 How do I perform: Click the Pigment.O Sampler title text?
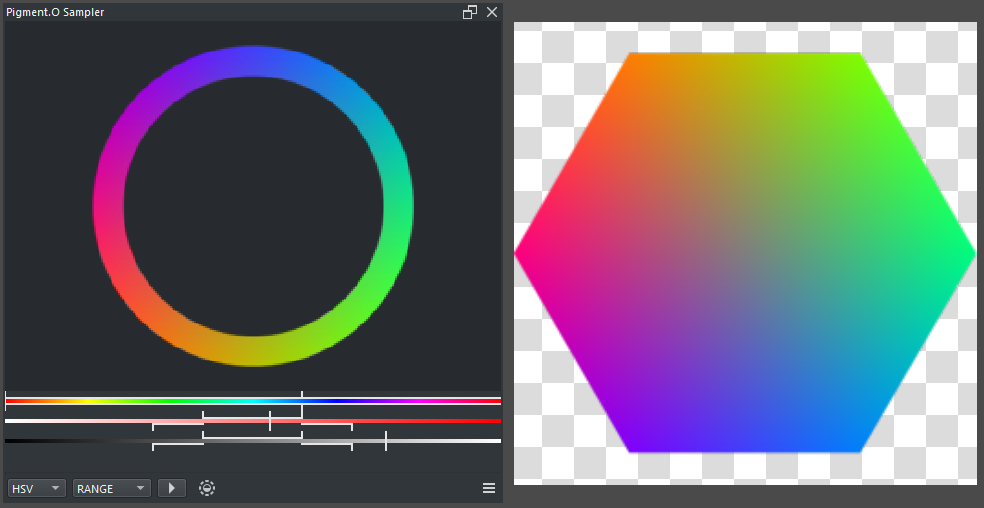(55, 12)
